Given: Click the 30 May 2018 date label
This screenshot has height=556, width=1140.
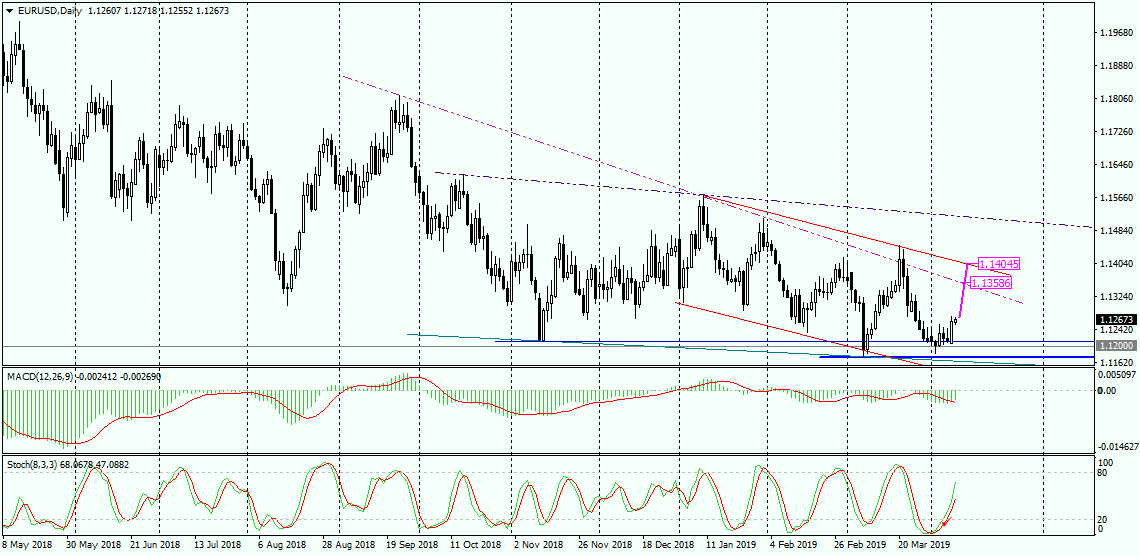Looking at the screenshot, I should click(93, 544).
